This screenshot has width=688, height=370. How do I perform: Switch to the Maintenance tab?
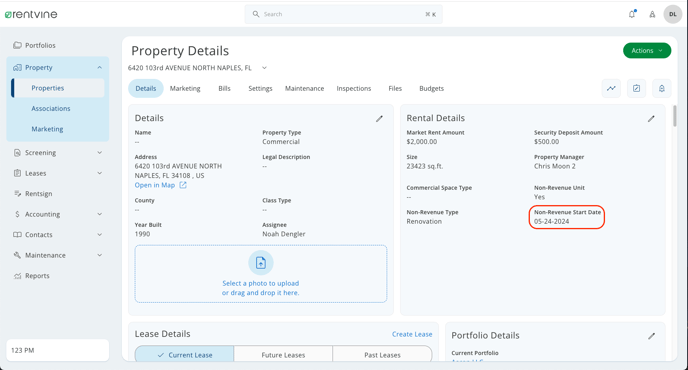coord(305,88)
